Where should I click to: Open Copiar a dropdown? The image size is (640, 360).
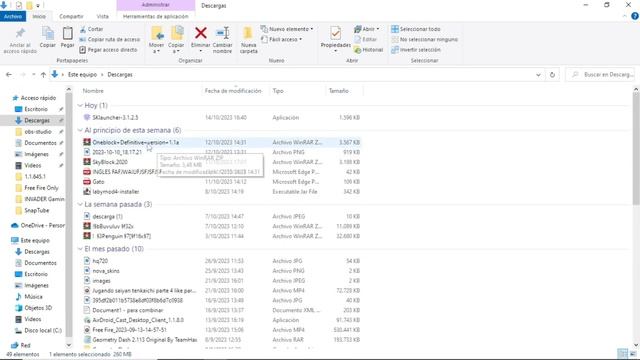[x=176, y=40]
